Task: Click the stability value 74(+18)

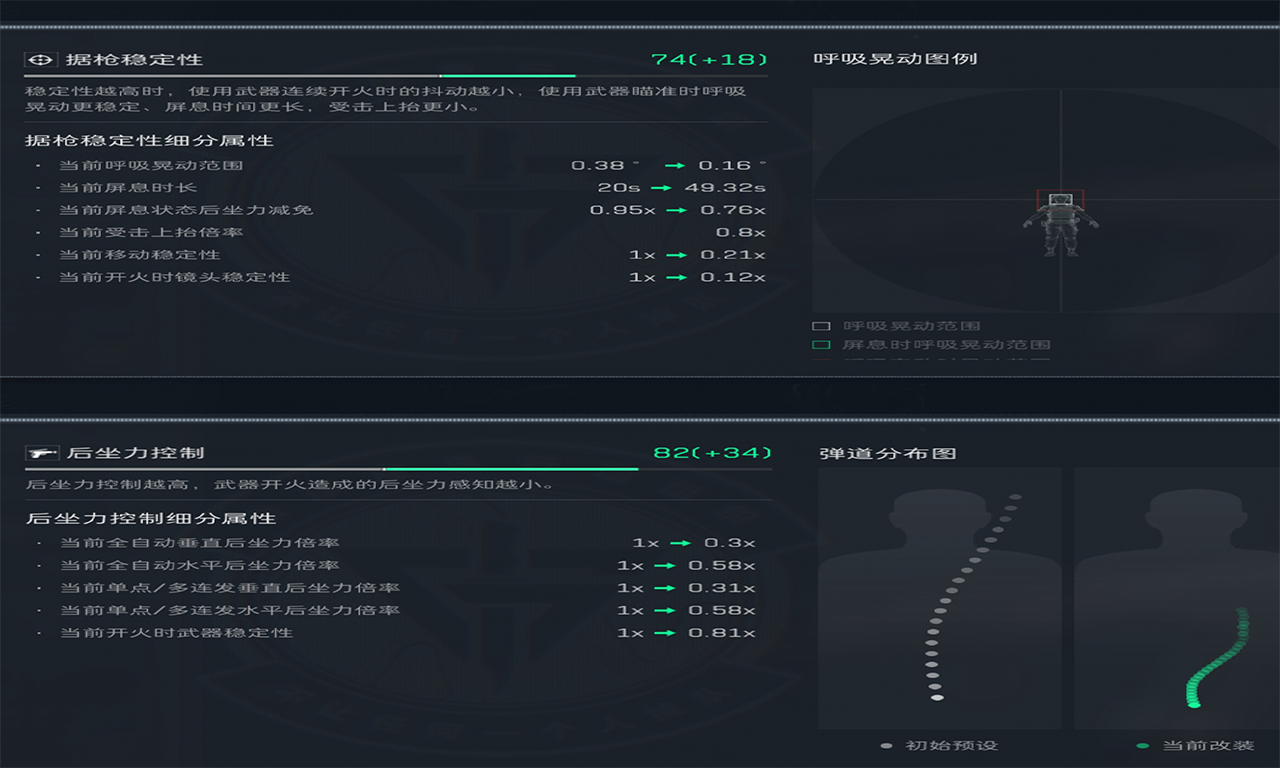Action: click(x=709, y=59)
